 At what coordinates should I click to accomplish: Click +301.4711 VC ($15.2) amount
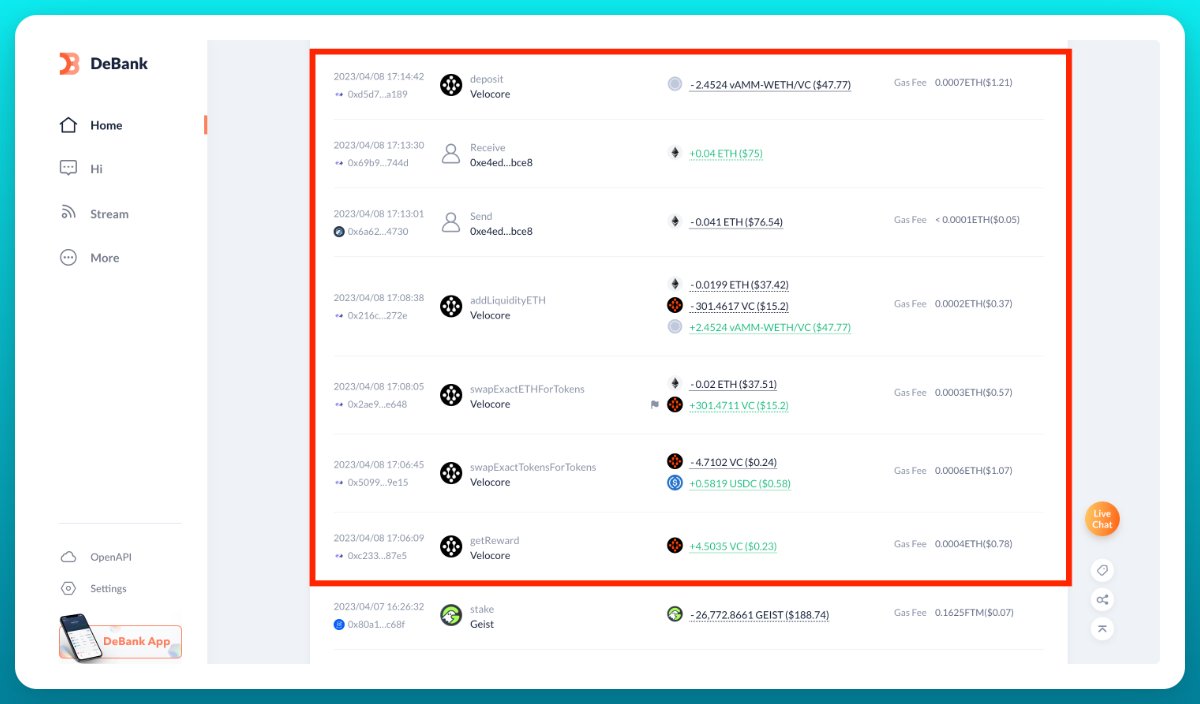739,405
